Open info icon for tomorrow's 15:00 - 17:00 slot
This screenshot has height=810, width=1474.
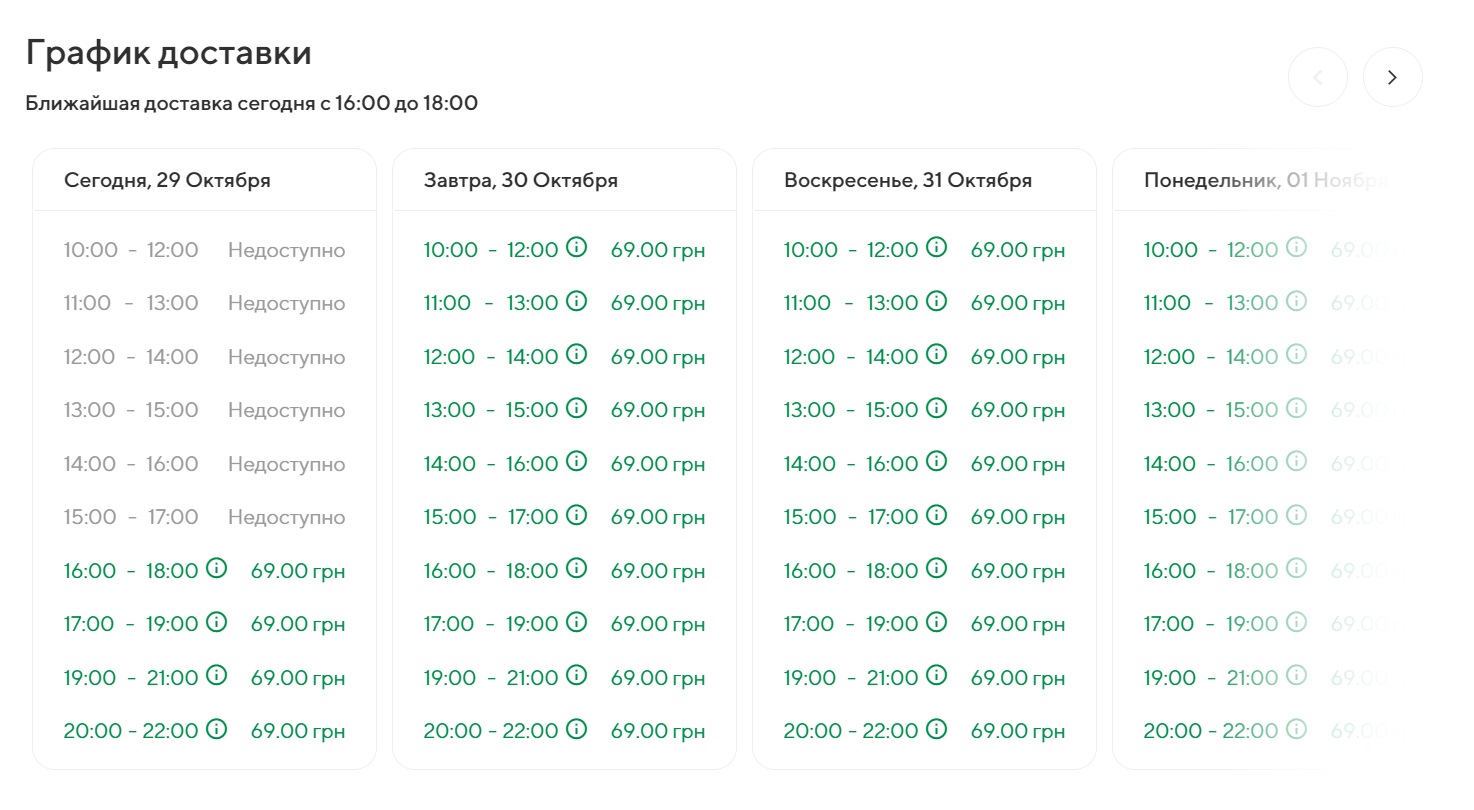coord(576,515)
